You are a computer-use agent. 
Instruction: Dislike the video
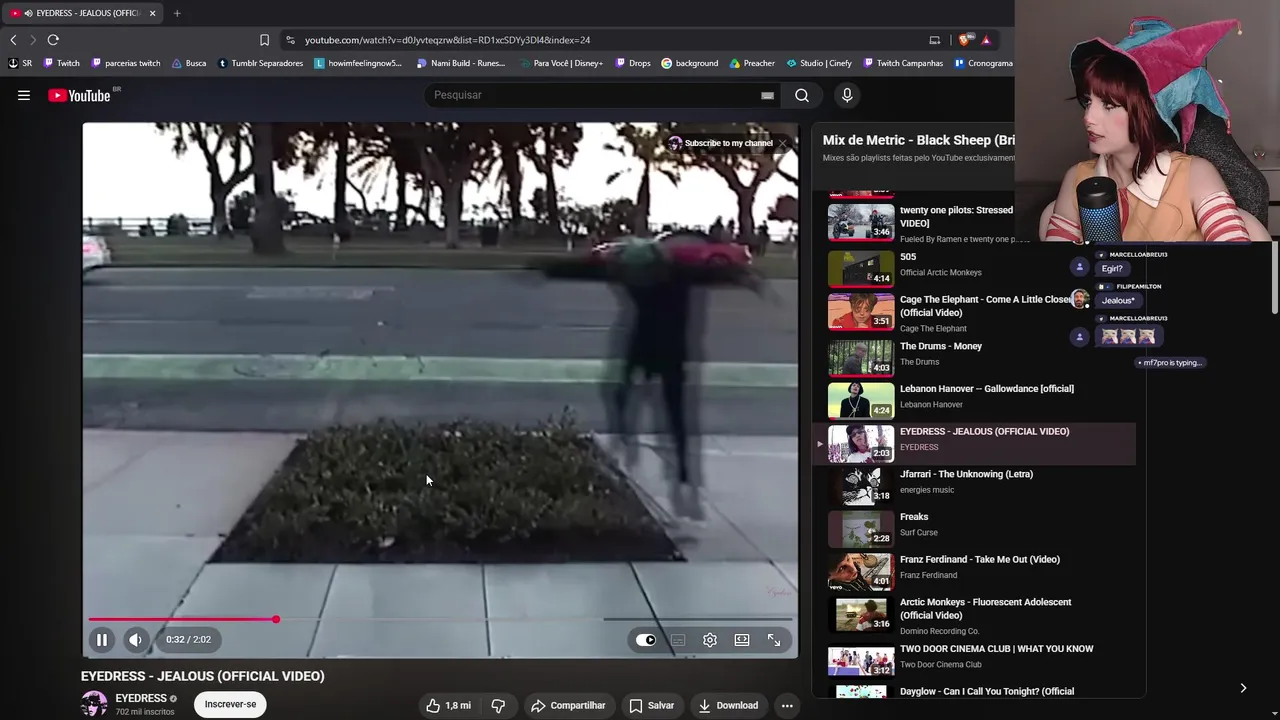tap(498, 705)
